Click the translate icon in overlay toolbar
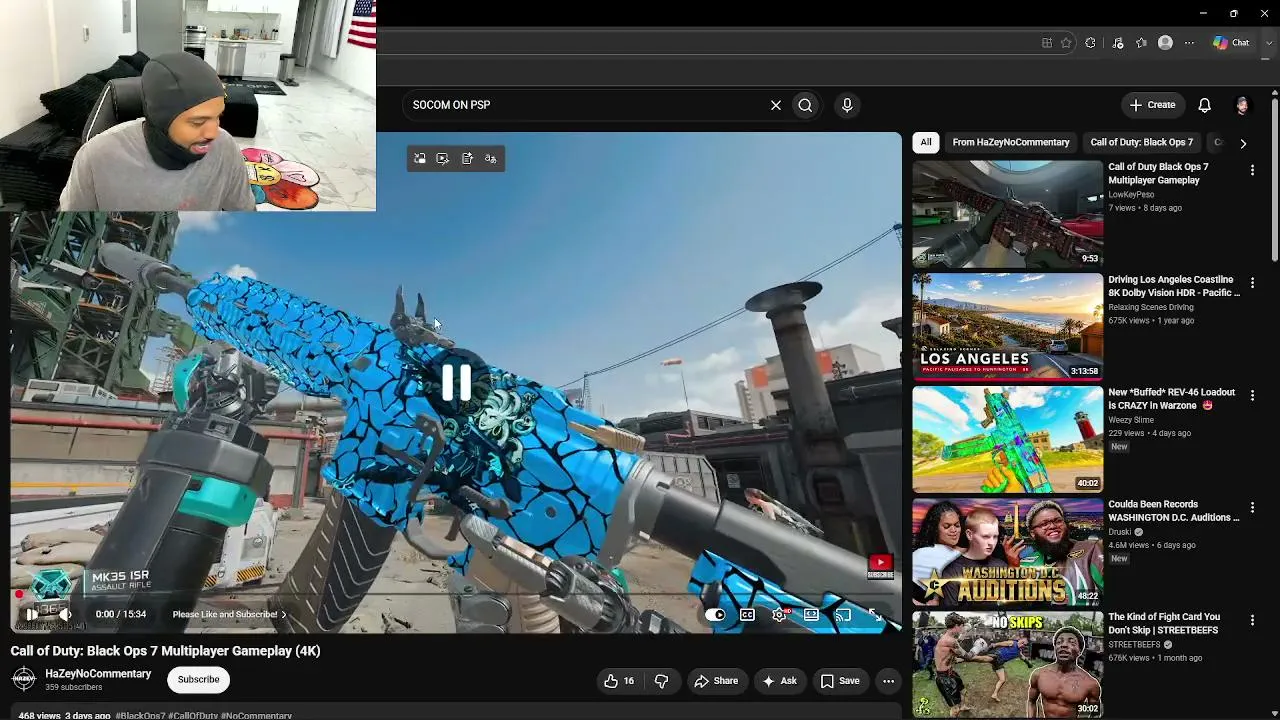The image size is (1280, 720). coord(490,159)
